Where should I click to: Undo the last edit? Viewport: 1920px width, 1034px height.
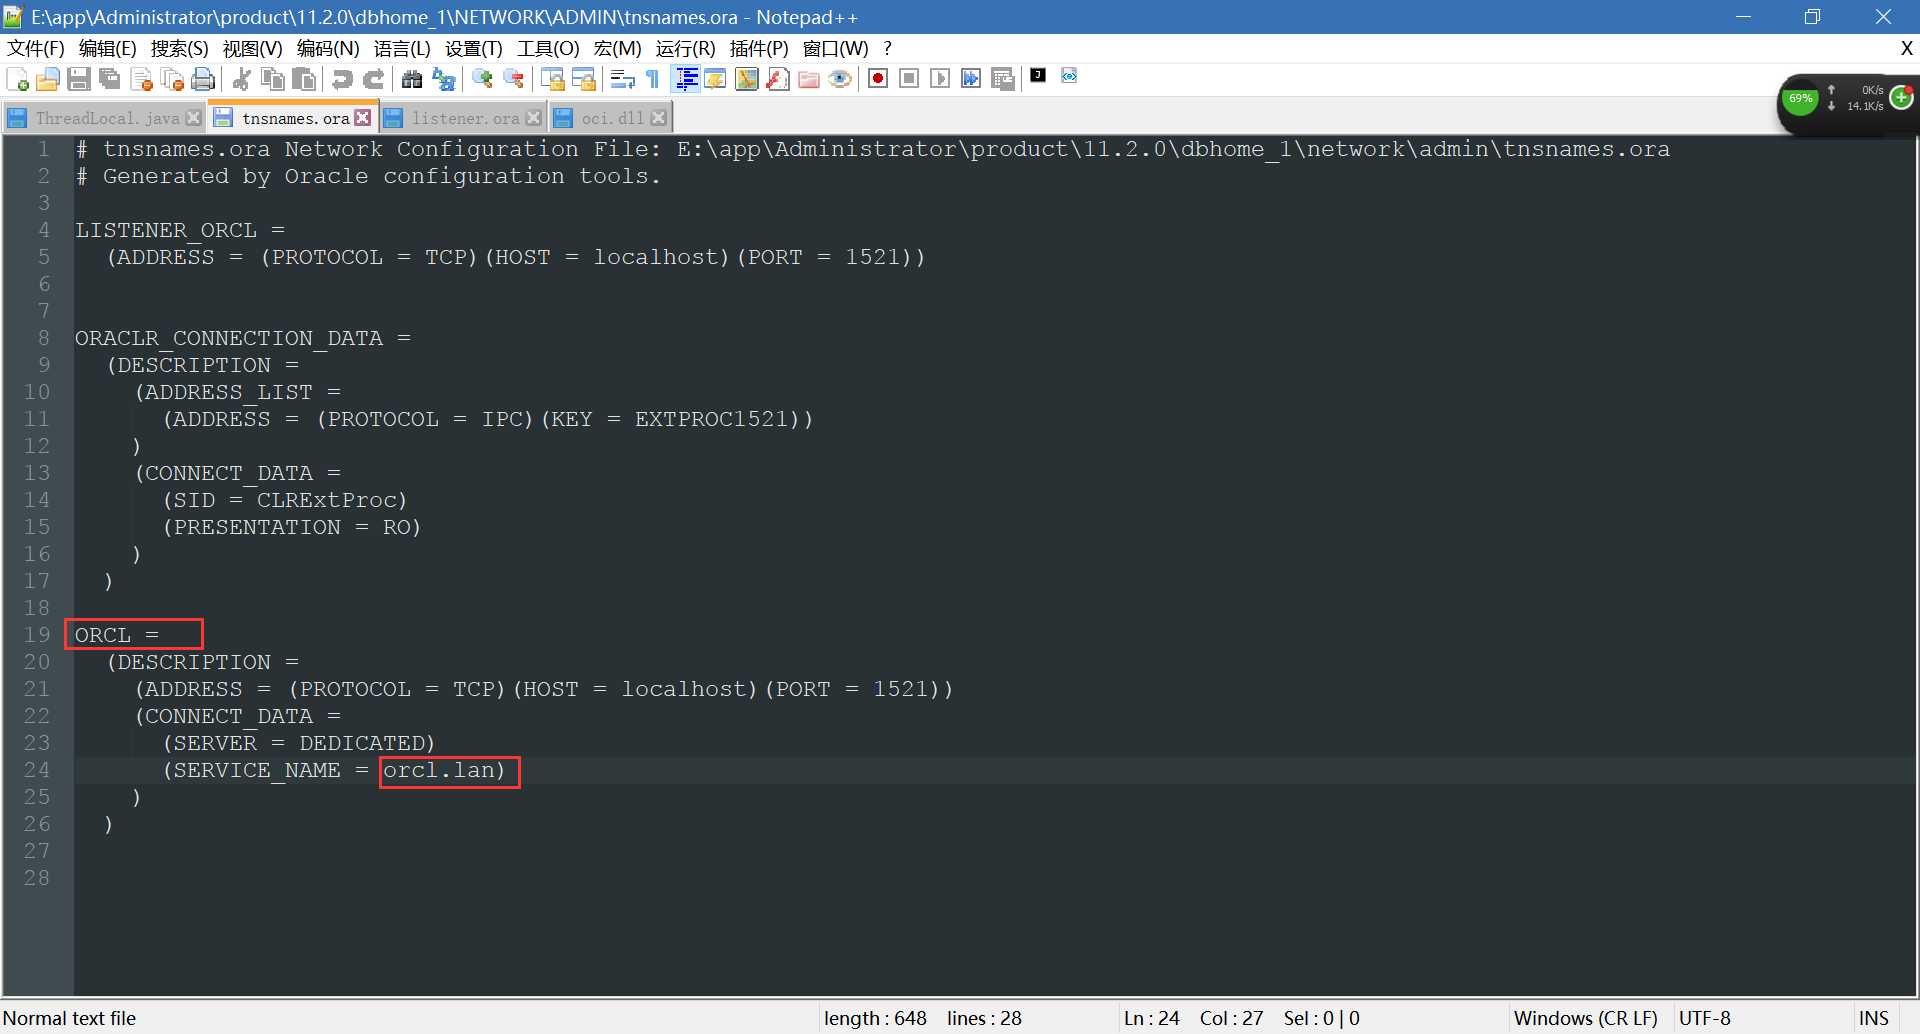coord(342,80)
